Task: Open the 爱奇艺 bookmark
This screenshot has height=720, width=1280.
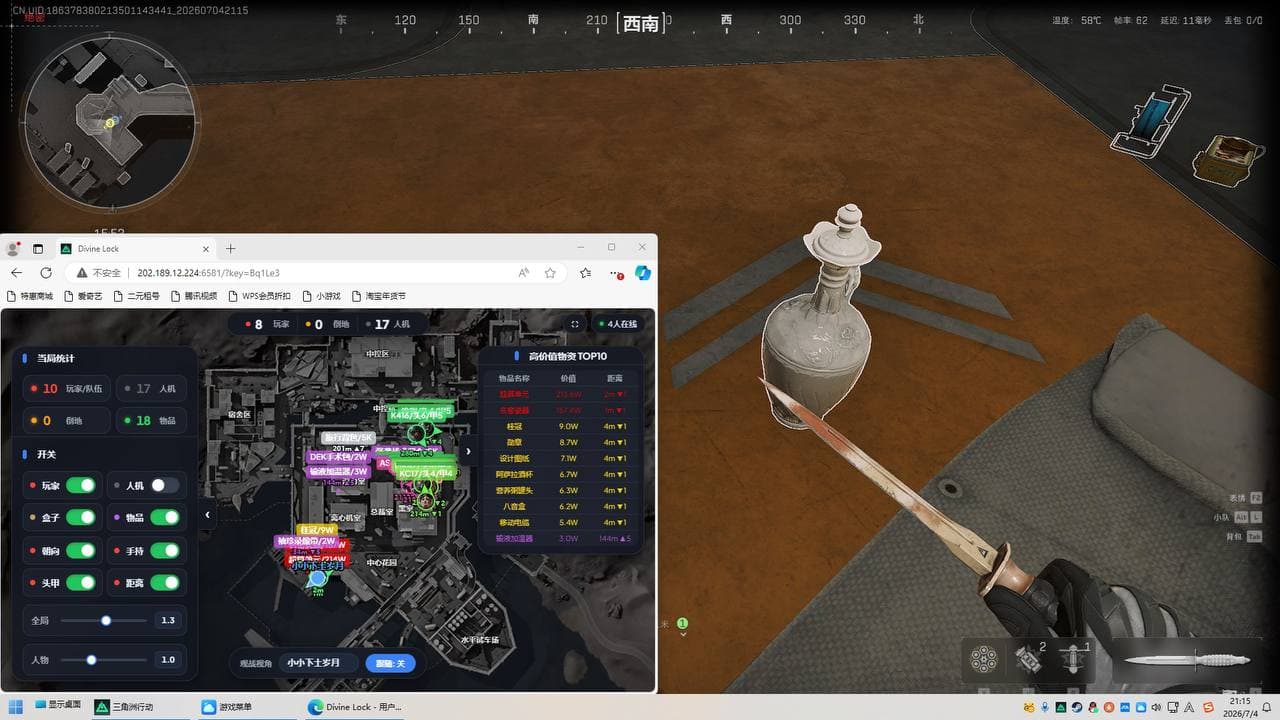Action: pos(82,296)
